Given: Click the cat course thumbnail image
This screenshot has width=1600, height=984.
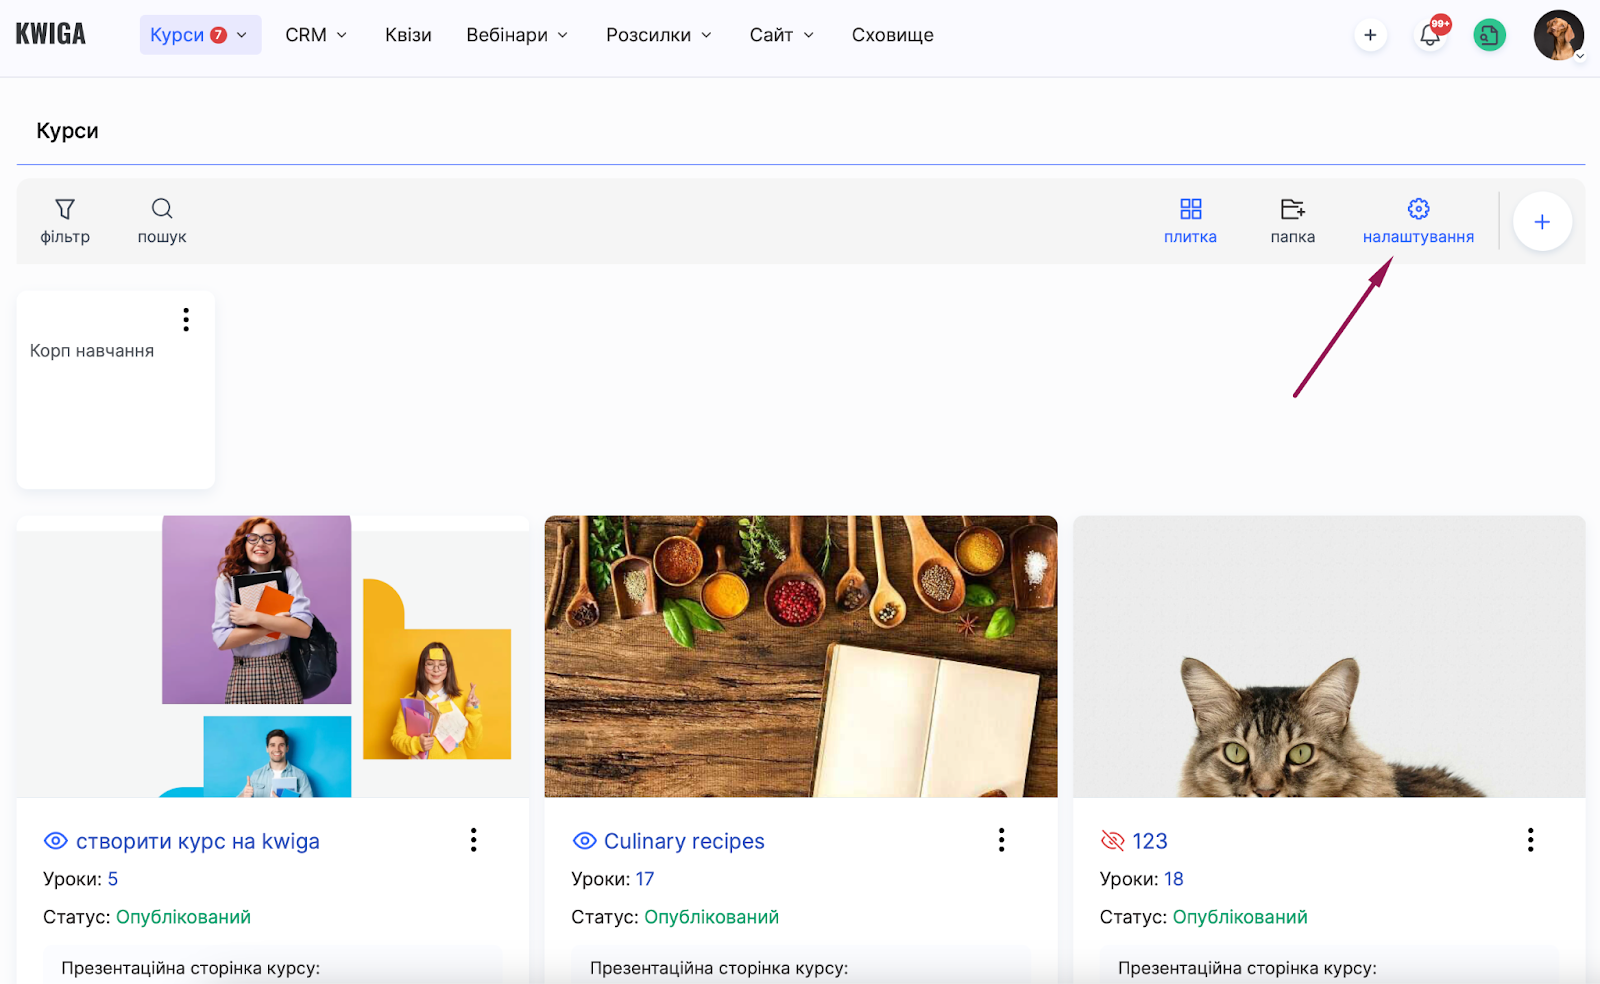Looking at the screenshot, I should [1329, 656].
